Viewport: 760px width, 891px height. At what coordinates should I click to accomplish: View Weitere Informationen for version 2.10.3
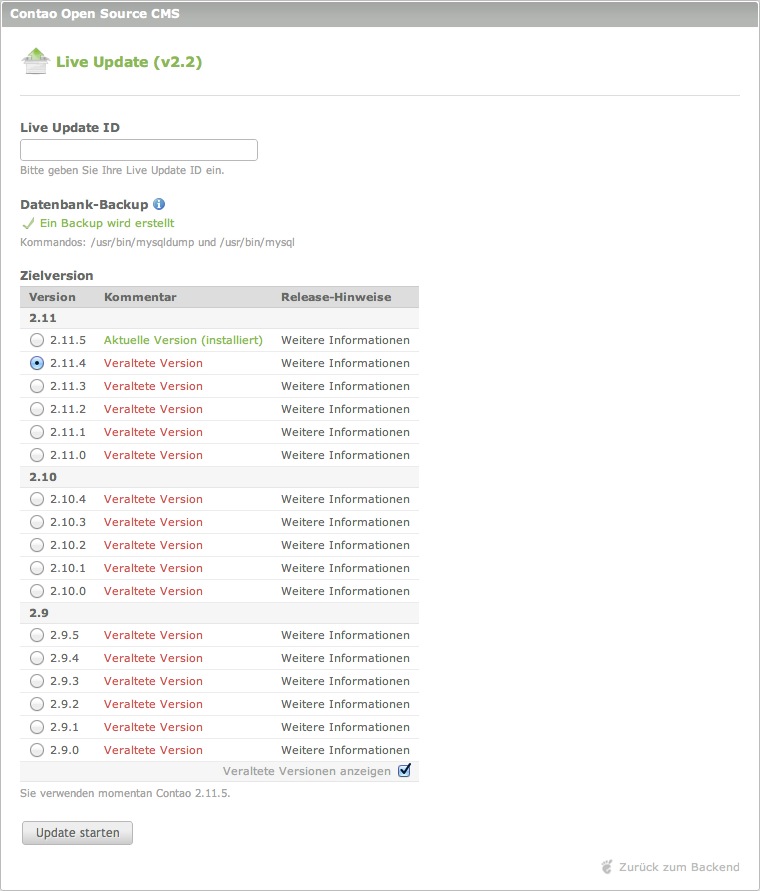345,522
